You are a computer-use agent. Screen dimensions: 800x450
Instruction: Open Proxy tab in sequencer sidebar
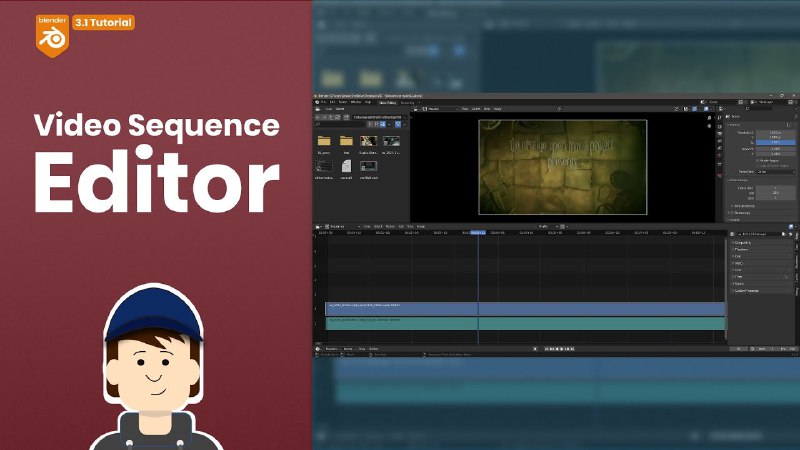click(796, 291)
